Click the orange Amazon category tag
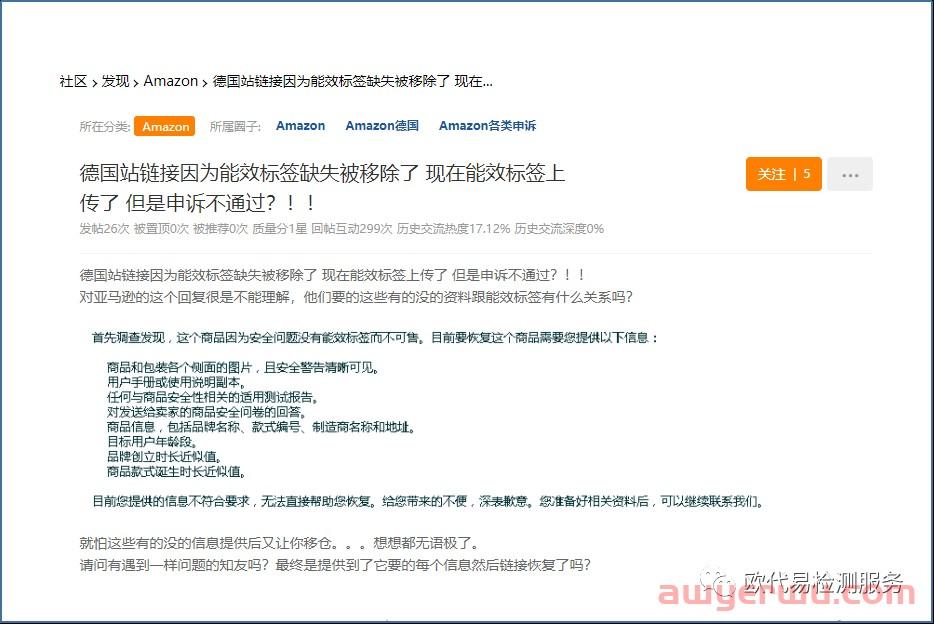934x624 pixels. click(165, 127)
